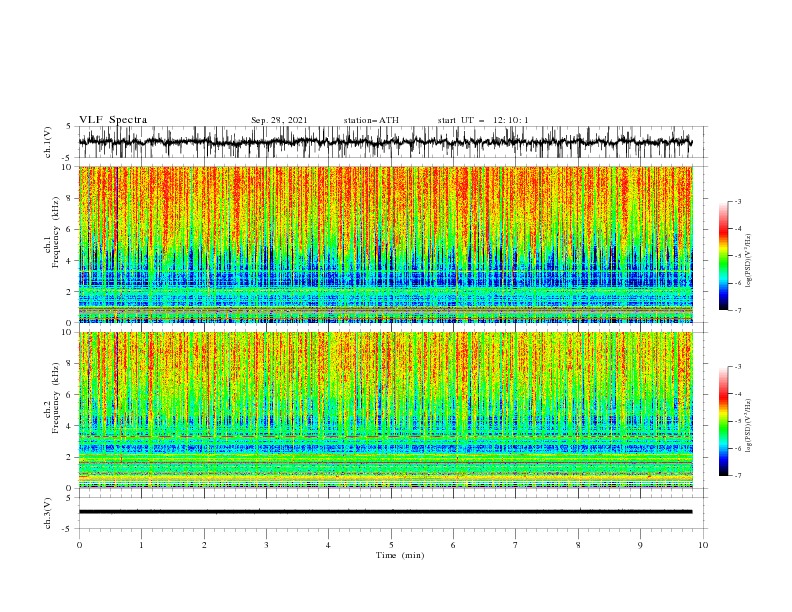Click the "VLF Spectra" title text

click(x=113, y=120)
